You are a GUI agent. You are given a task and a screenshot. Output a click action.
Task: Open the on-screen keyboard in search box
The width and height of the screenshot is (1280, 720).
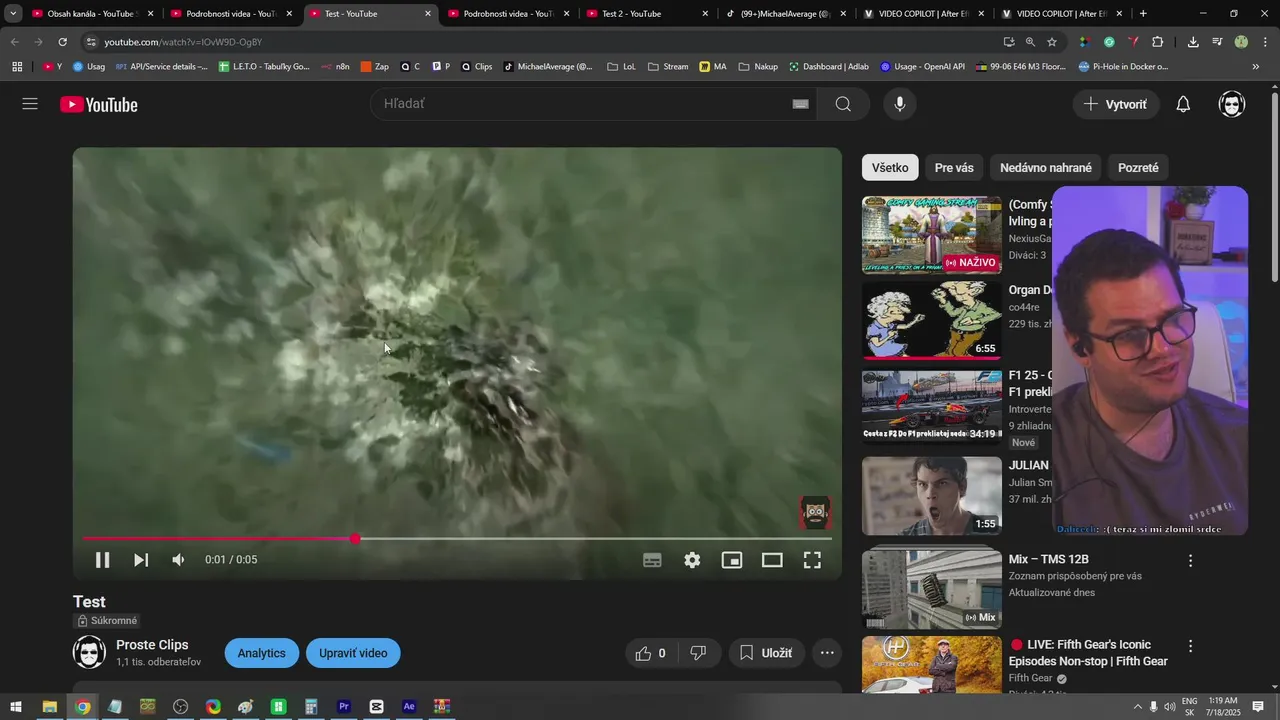click(x=800, y=104)
